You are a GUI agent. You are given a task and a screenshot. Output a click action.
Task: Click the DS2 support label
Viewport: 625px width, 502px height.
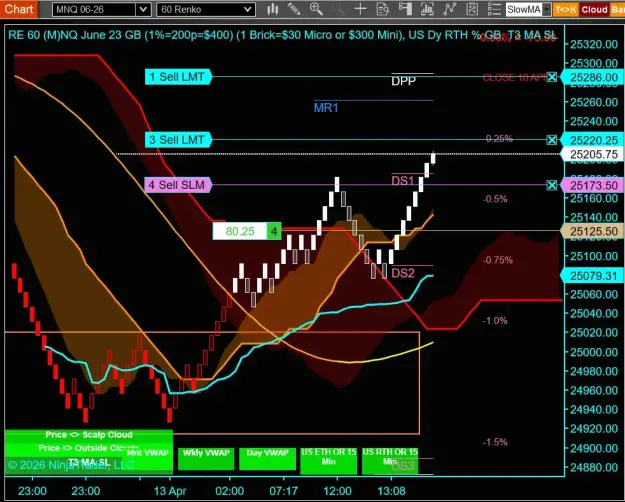coord(403,273)
